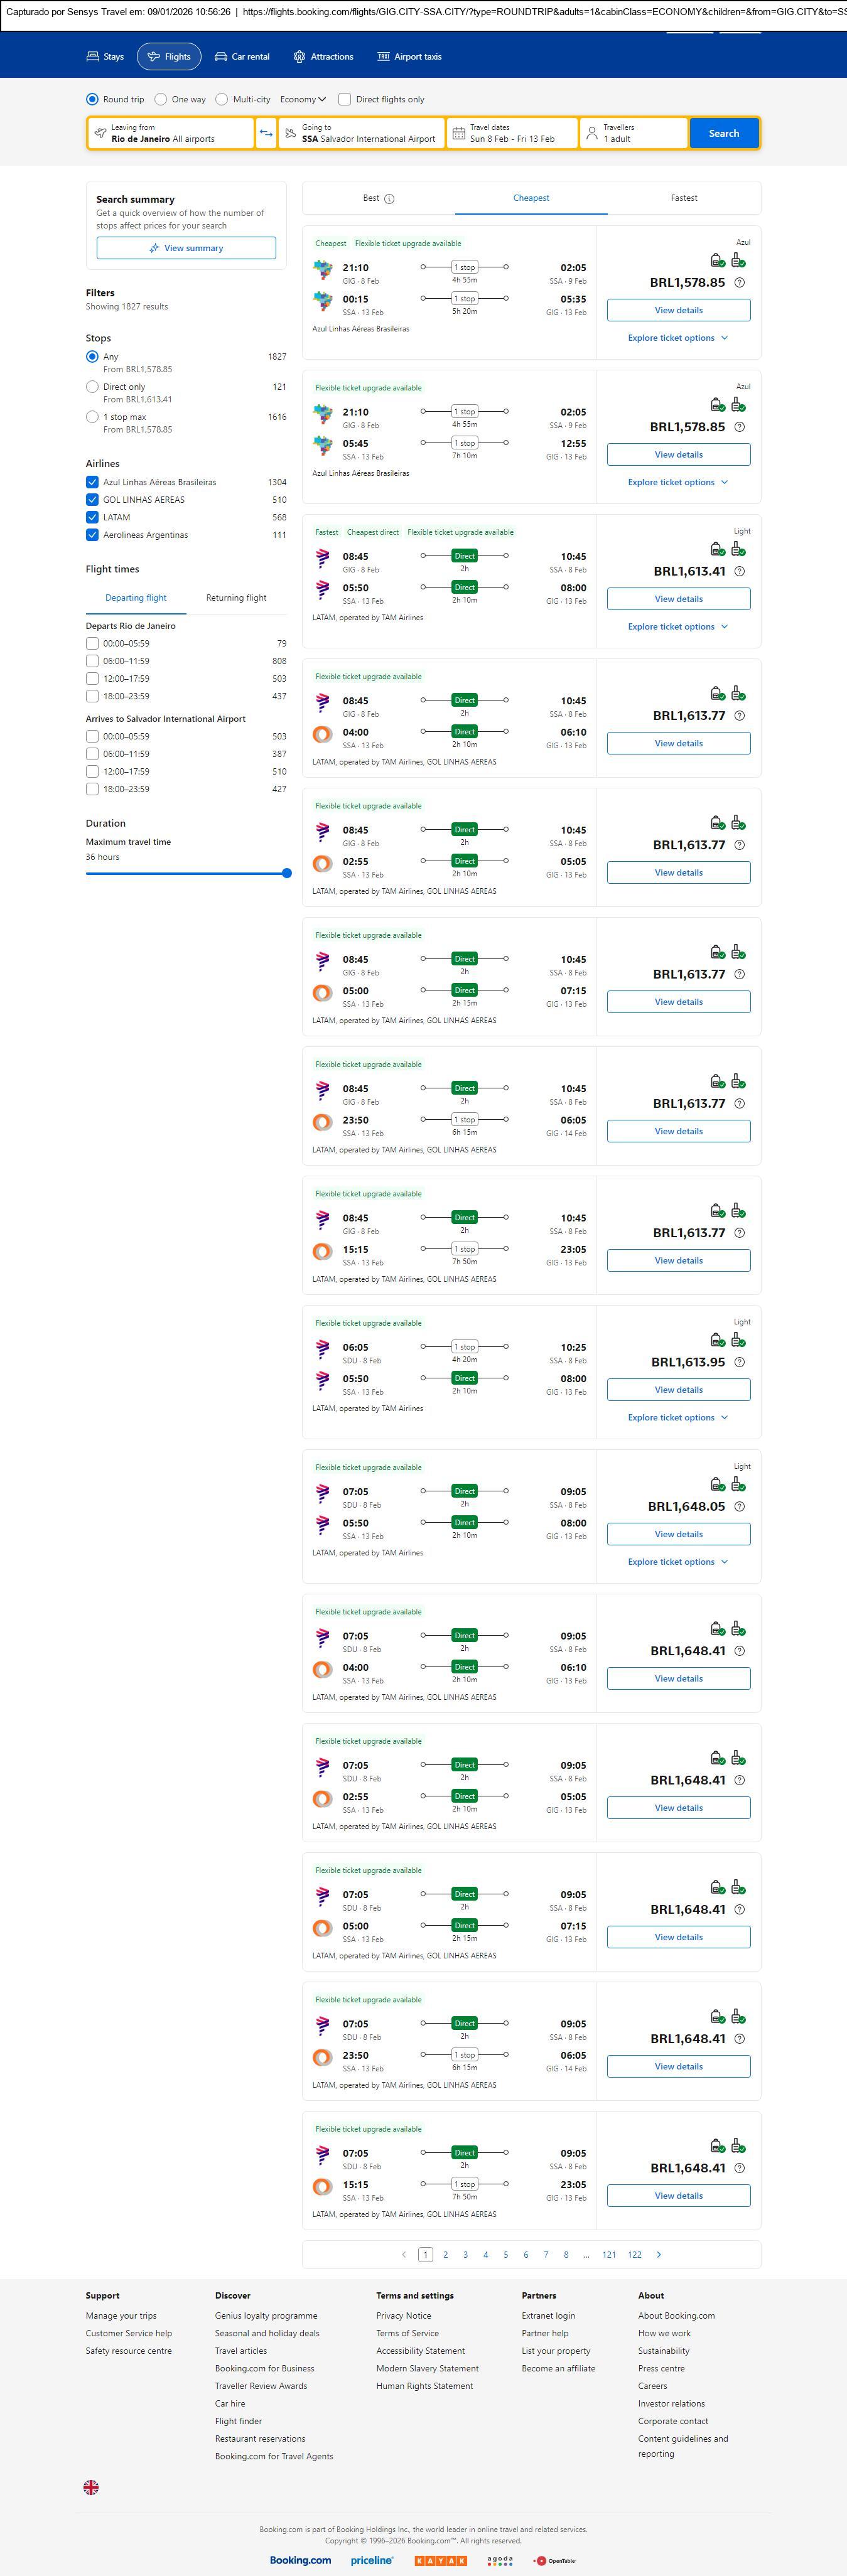Switch to the Returning flight tab
This screenshot has height=2576, width=847.
pyautogui.click(x=236, y=598)
